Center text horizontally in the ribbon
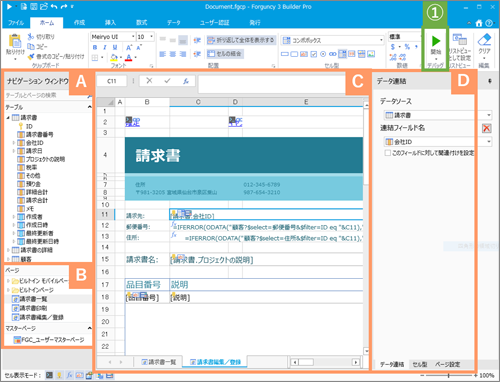500x382 pixels. (x=173, y=54)
